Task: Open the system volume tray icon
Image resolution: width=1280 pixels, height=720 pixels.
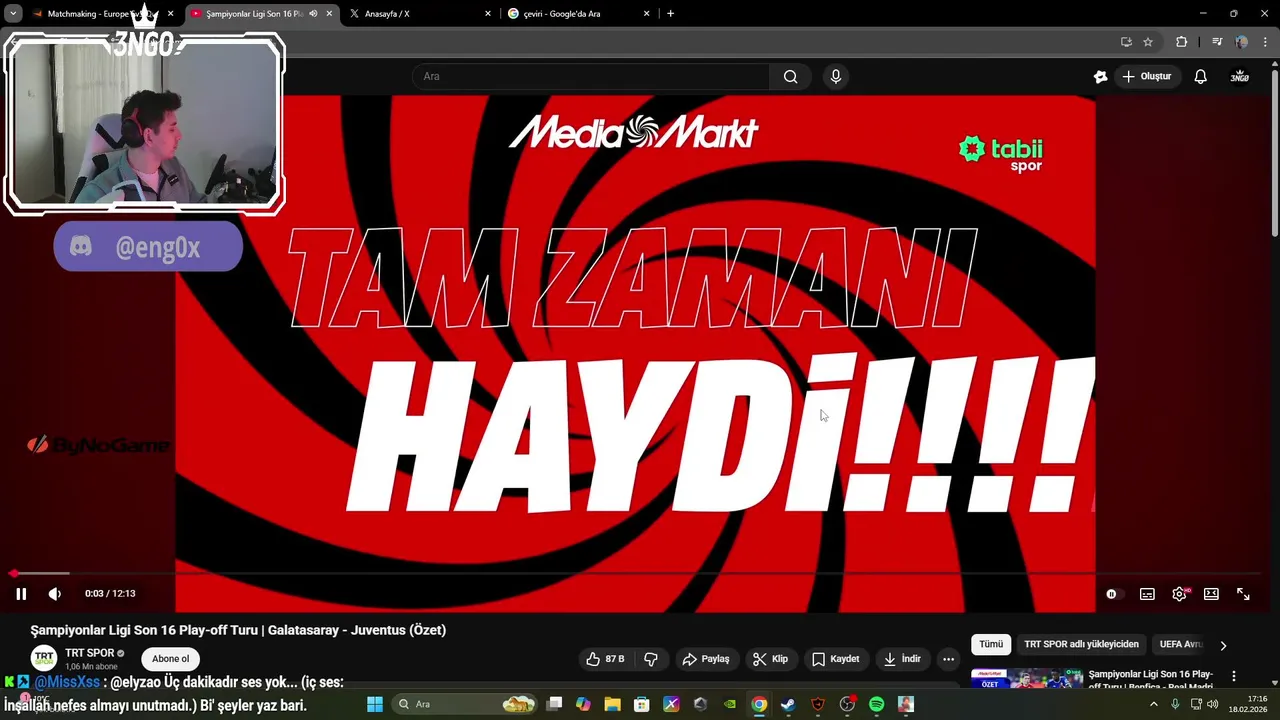Action: [1213, 704]
